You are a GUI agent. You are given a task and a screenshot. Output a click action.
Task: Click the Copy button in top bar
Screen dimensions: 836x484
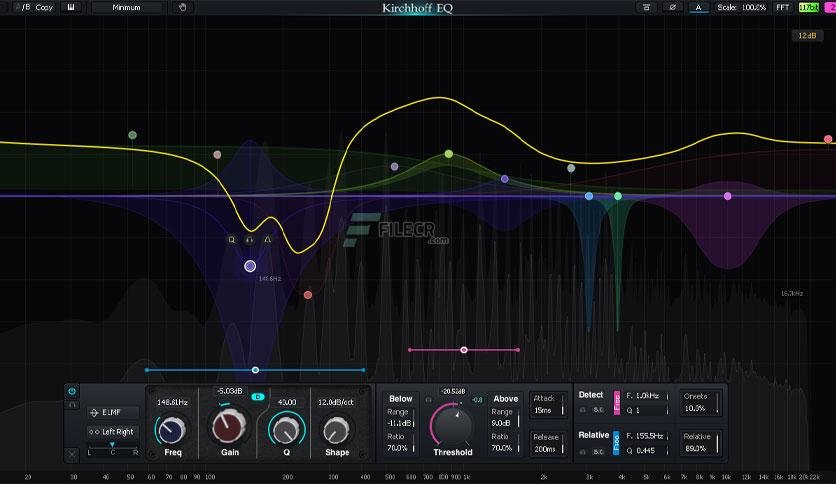coord(44,7)
